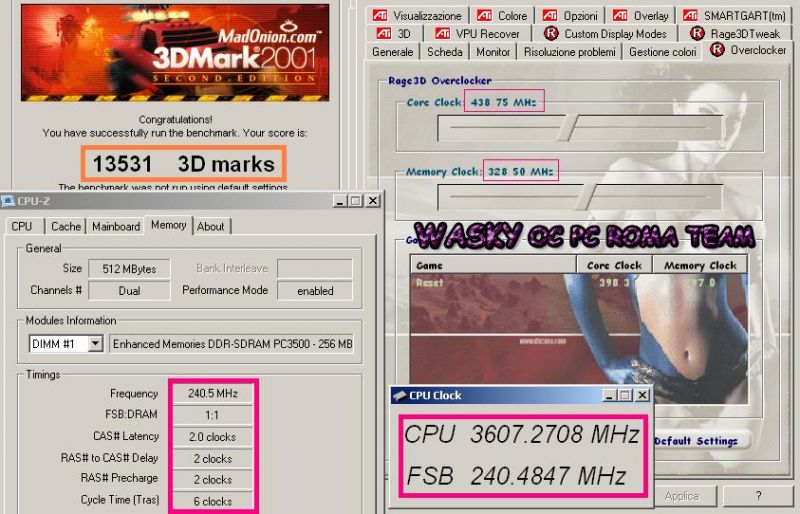Click the Applica button
The height and width of the screenshot is (514, 800).
coord(682,496)
